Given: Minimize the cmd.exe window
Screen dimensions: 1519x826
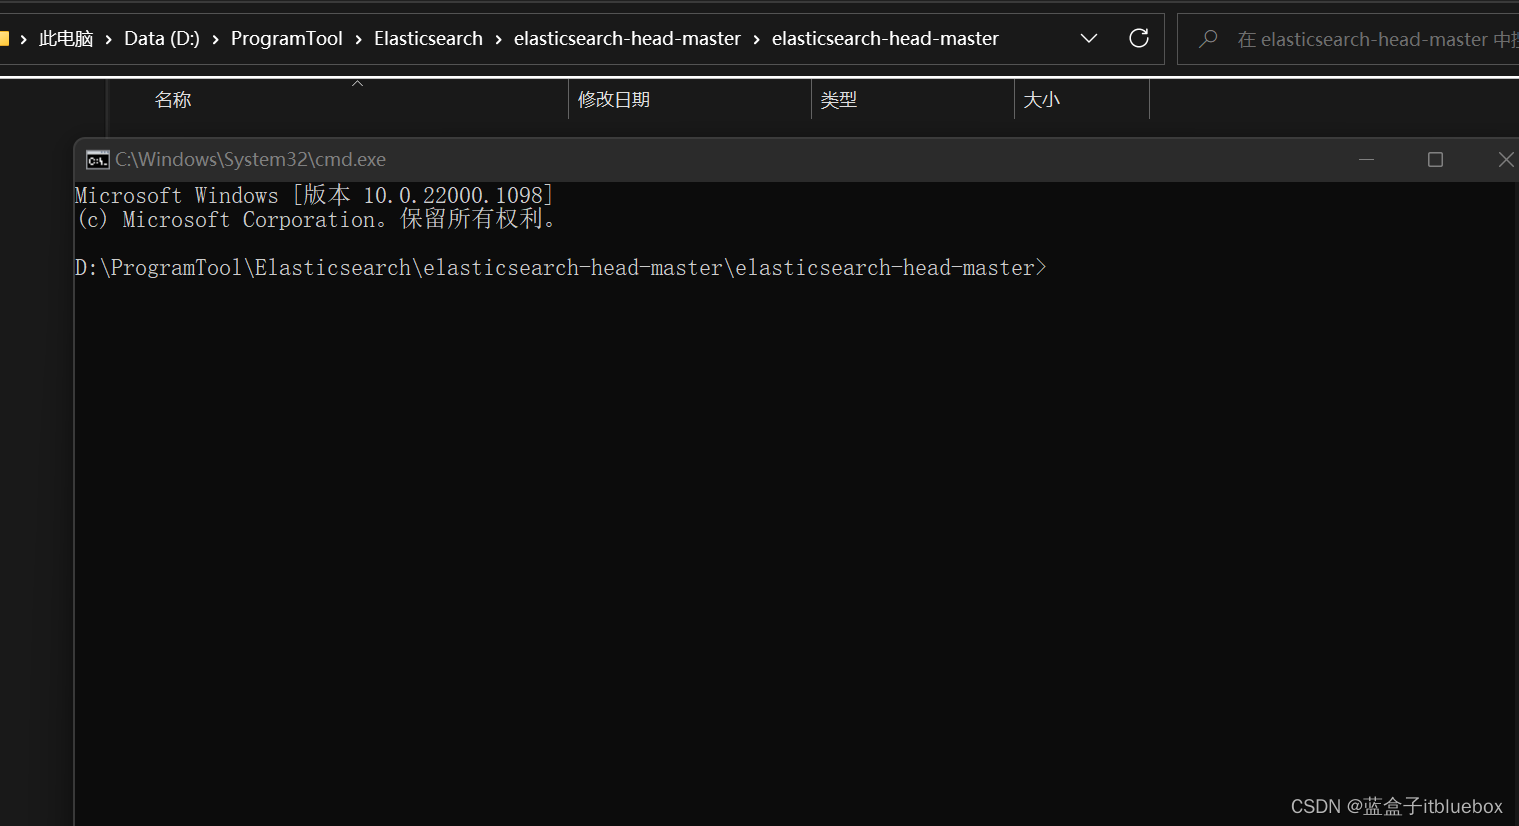Looking at the screenshot, I should point(1366,160).
